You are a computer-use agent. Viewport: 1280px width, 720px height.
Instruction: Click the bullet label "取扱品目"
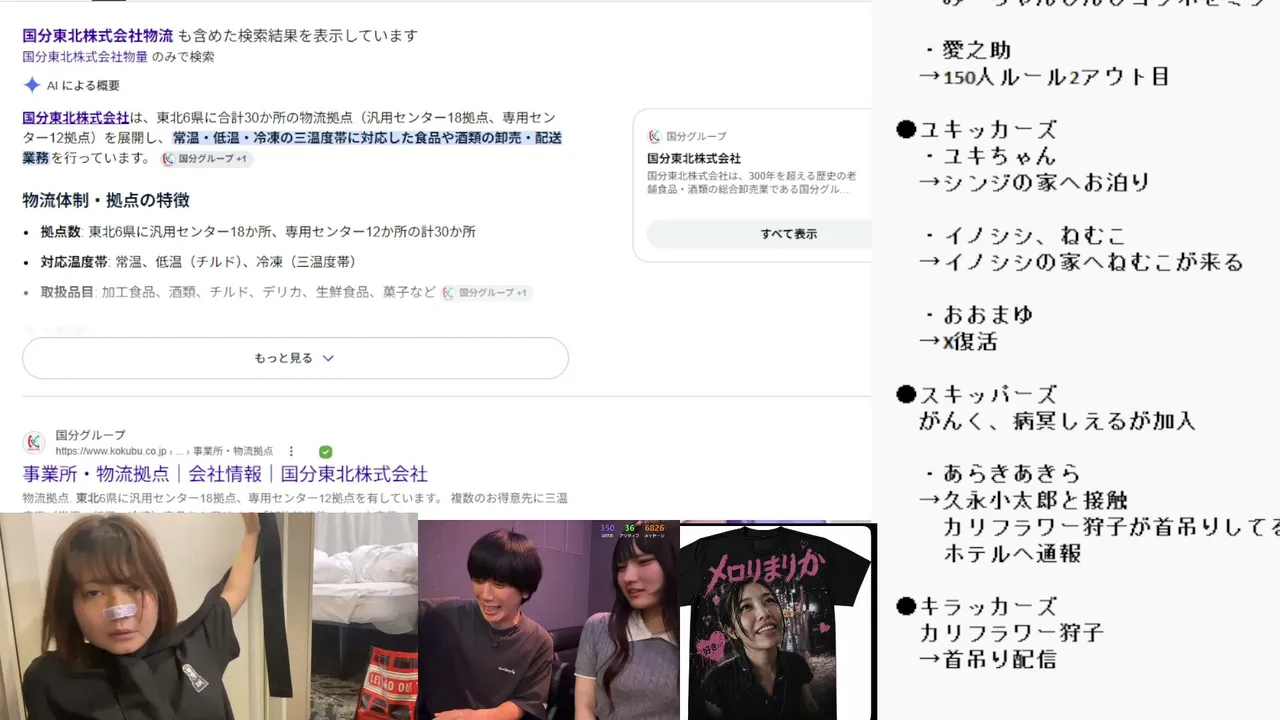67,292
